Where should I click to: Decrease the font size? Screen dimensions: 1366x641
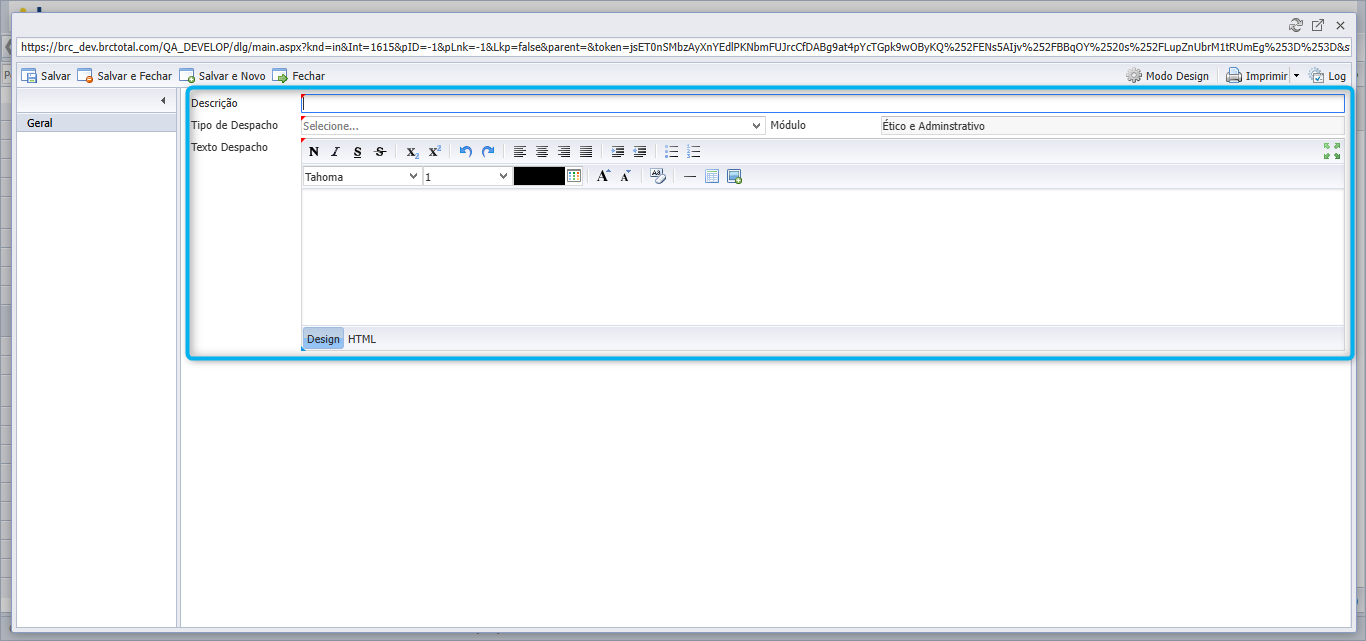click(x=625, y=176)
